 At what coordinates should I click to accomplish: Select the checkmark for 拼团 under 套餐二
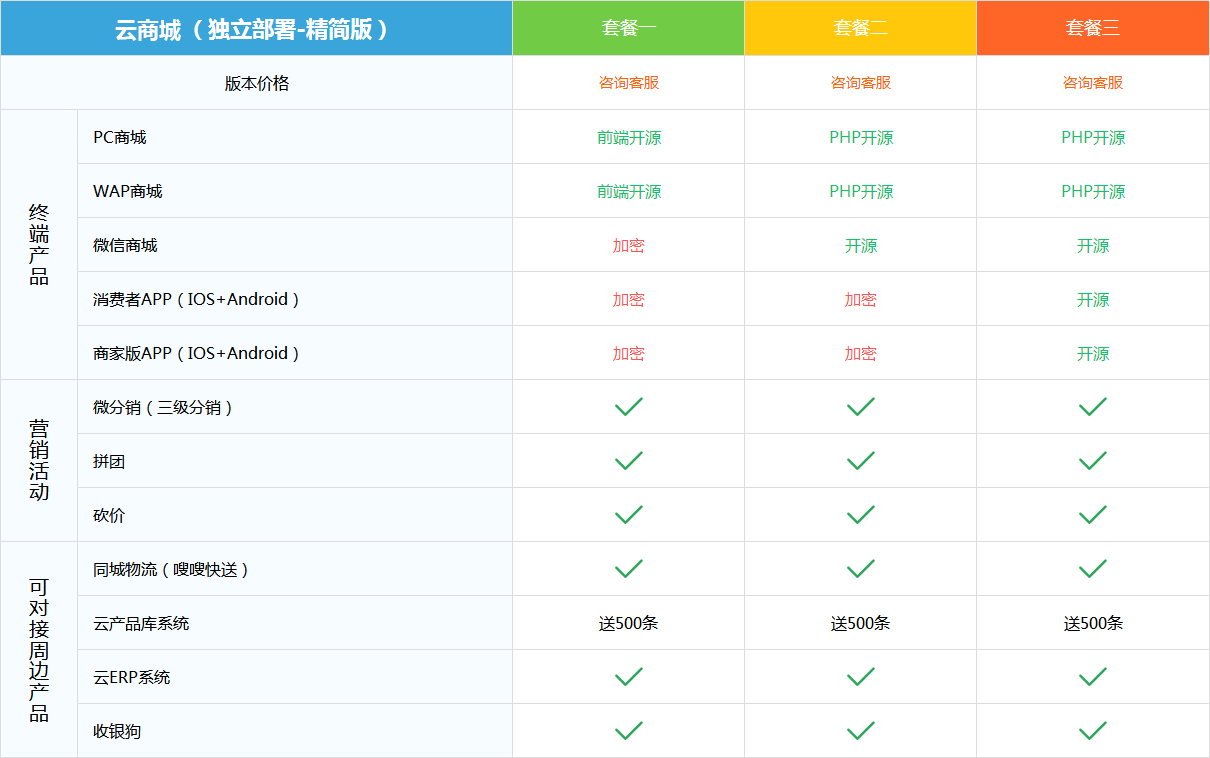[x=859, y=460]
